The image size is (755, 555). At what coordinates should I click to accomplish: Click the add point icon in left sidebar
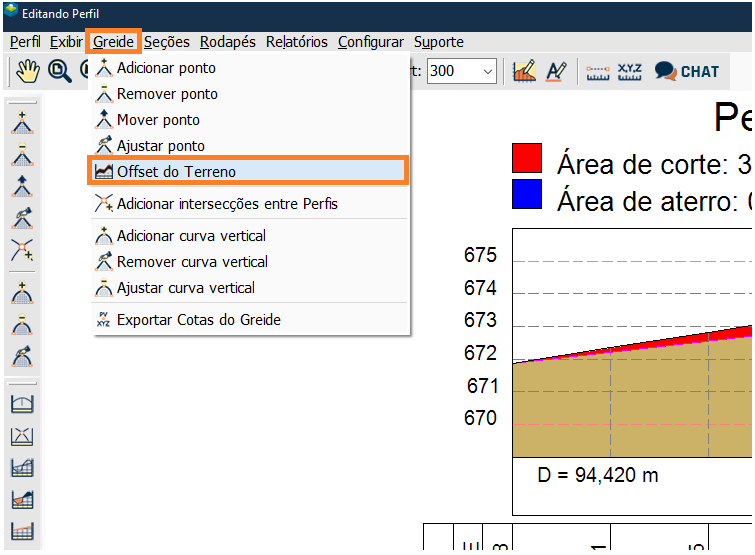click(x=22, y=123)
